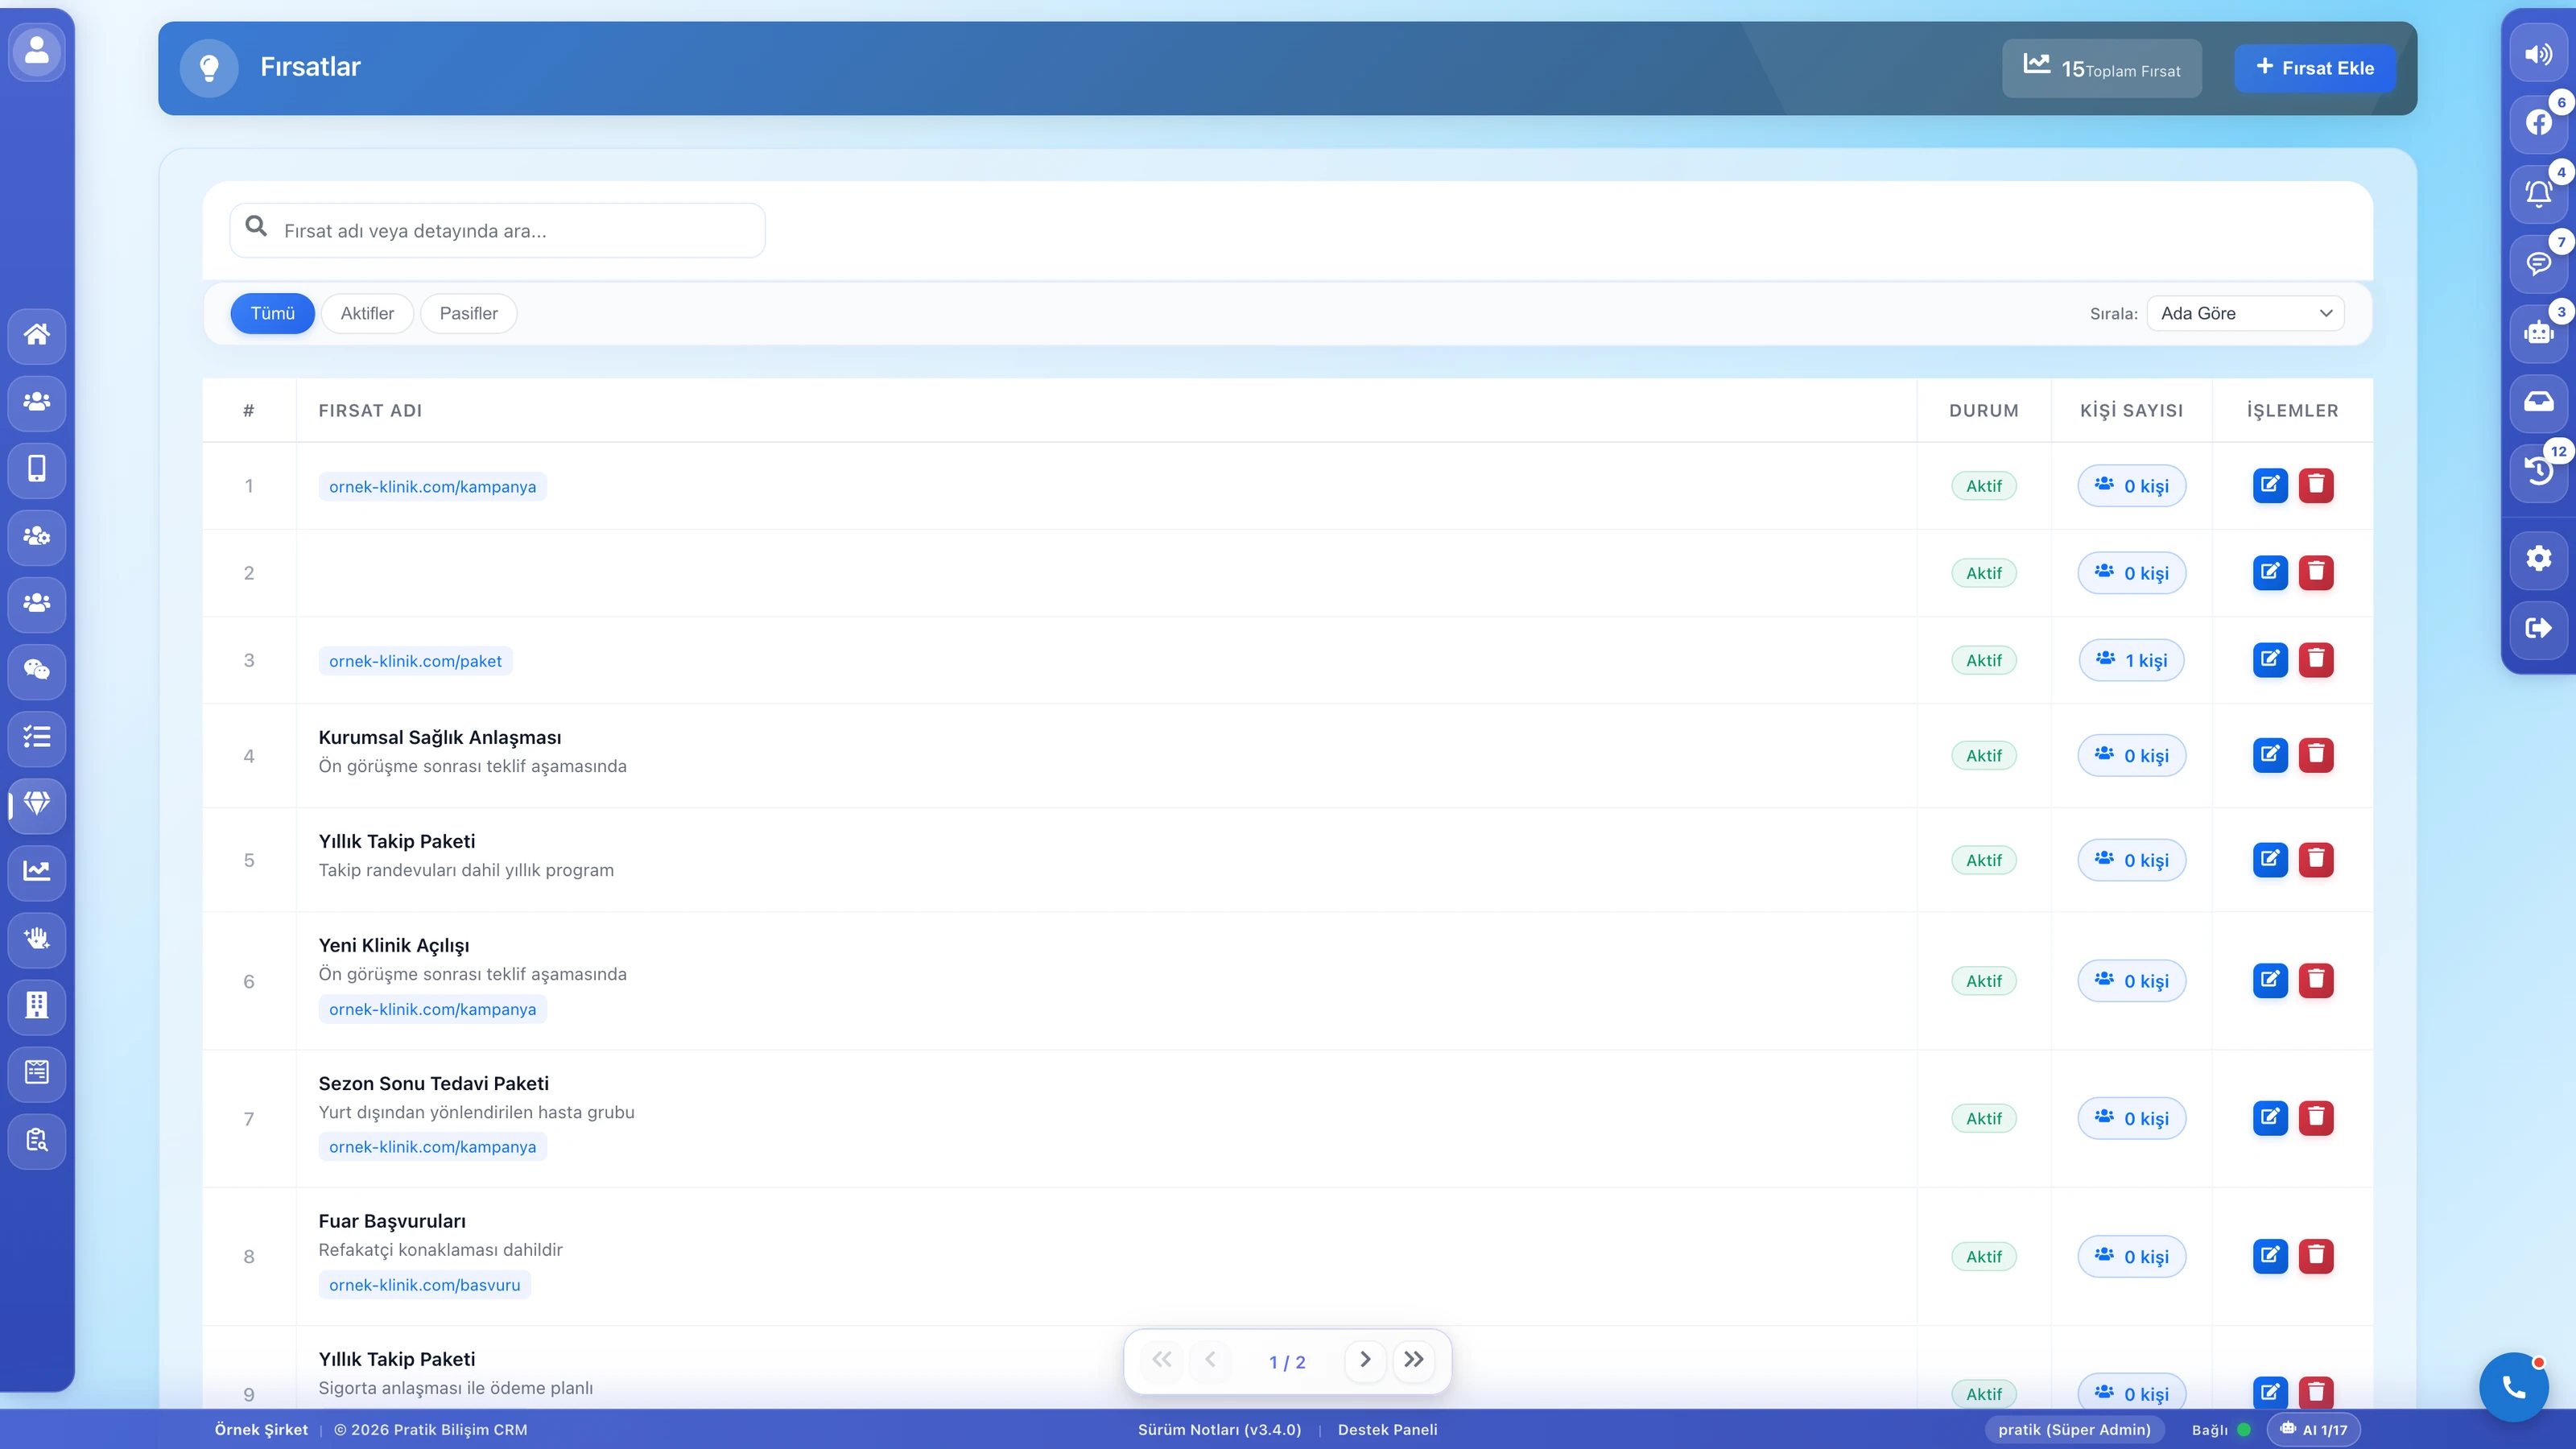Open the users-with-gear icon in sidebar
Screen dimensions: 2576x1449
click(x=37, y=536)
